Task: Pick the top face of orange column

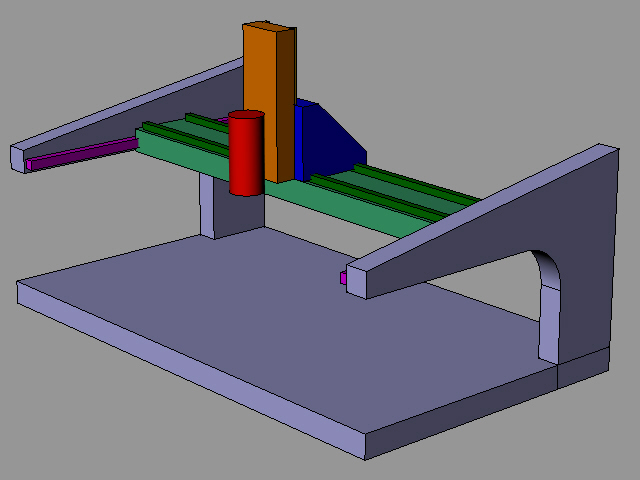Action: point(270,27)
